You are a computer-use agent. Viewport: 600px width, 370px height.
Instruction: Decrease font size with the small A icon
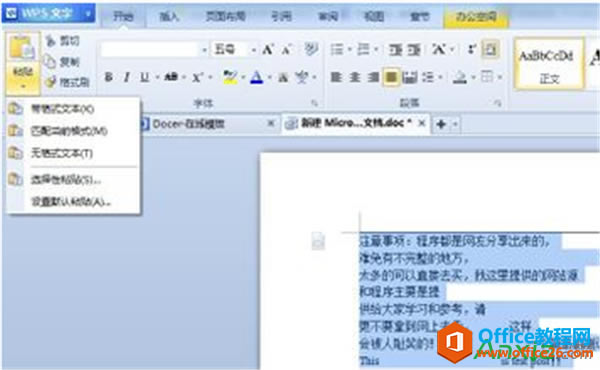point(287,49)
